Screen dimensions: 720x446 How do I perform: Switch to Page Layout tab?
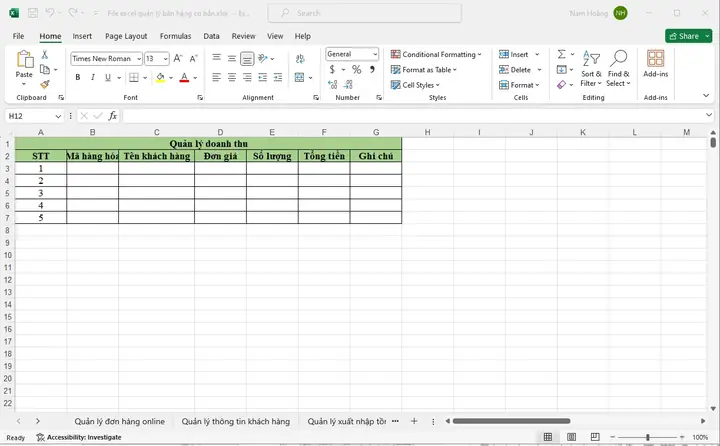(x=126, y=36)
